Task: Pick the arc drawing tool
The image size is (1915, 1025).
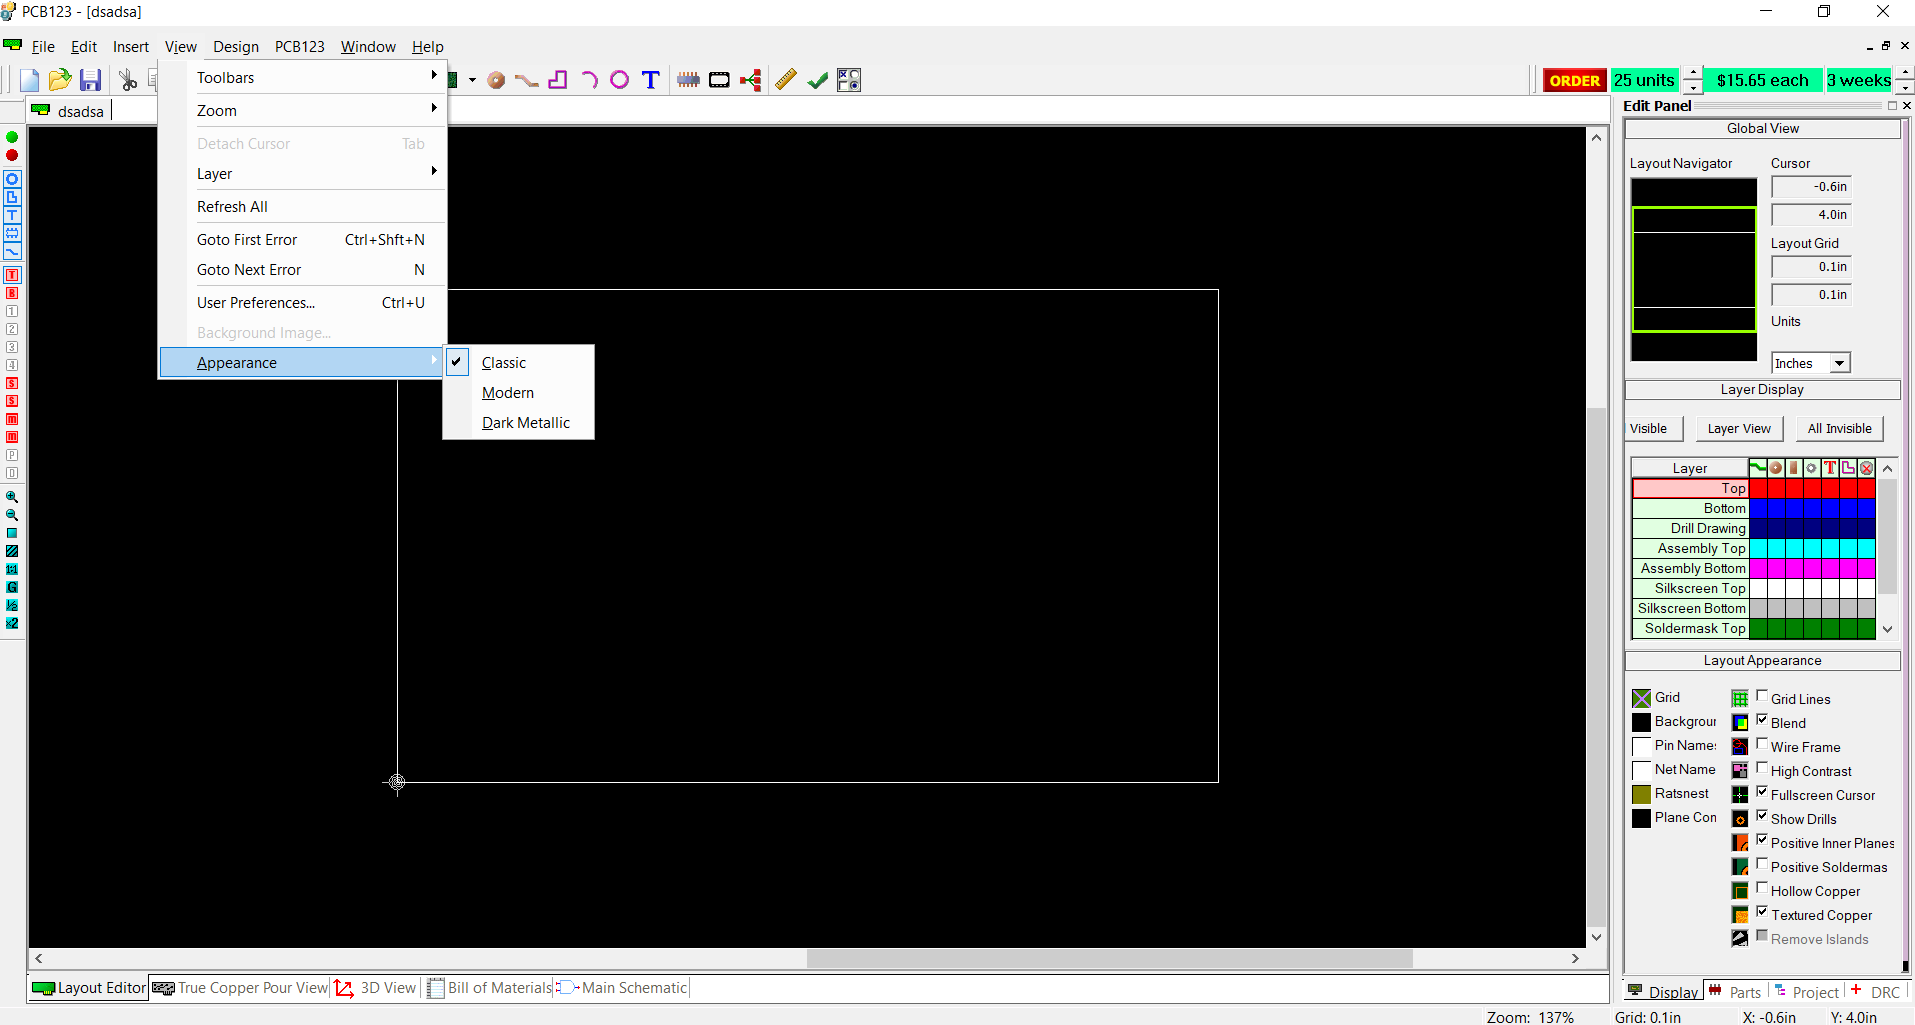Action: click(590, 80)
